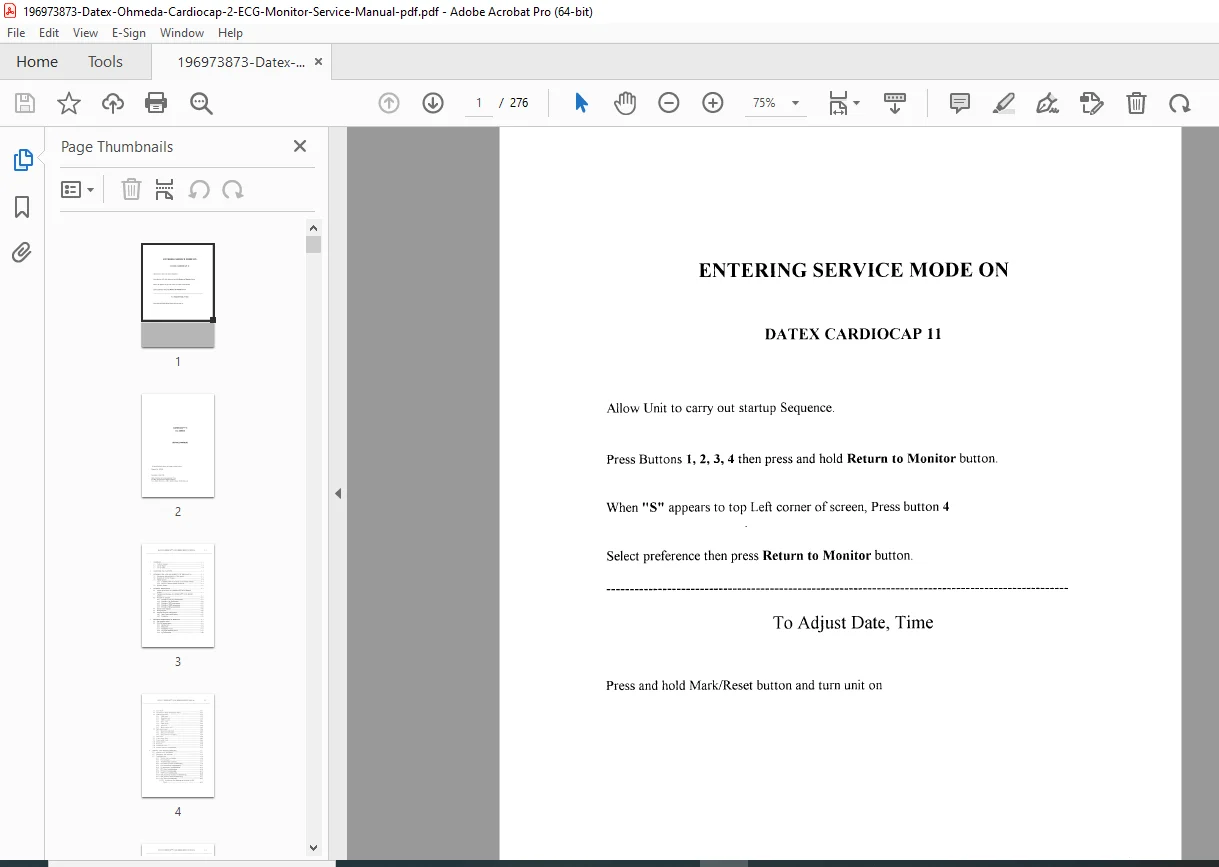Open Bookmarks sidebar icon
1219x867 pixels.
click(x=22, y=207)
